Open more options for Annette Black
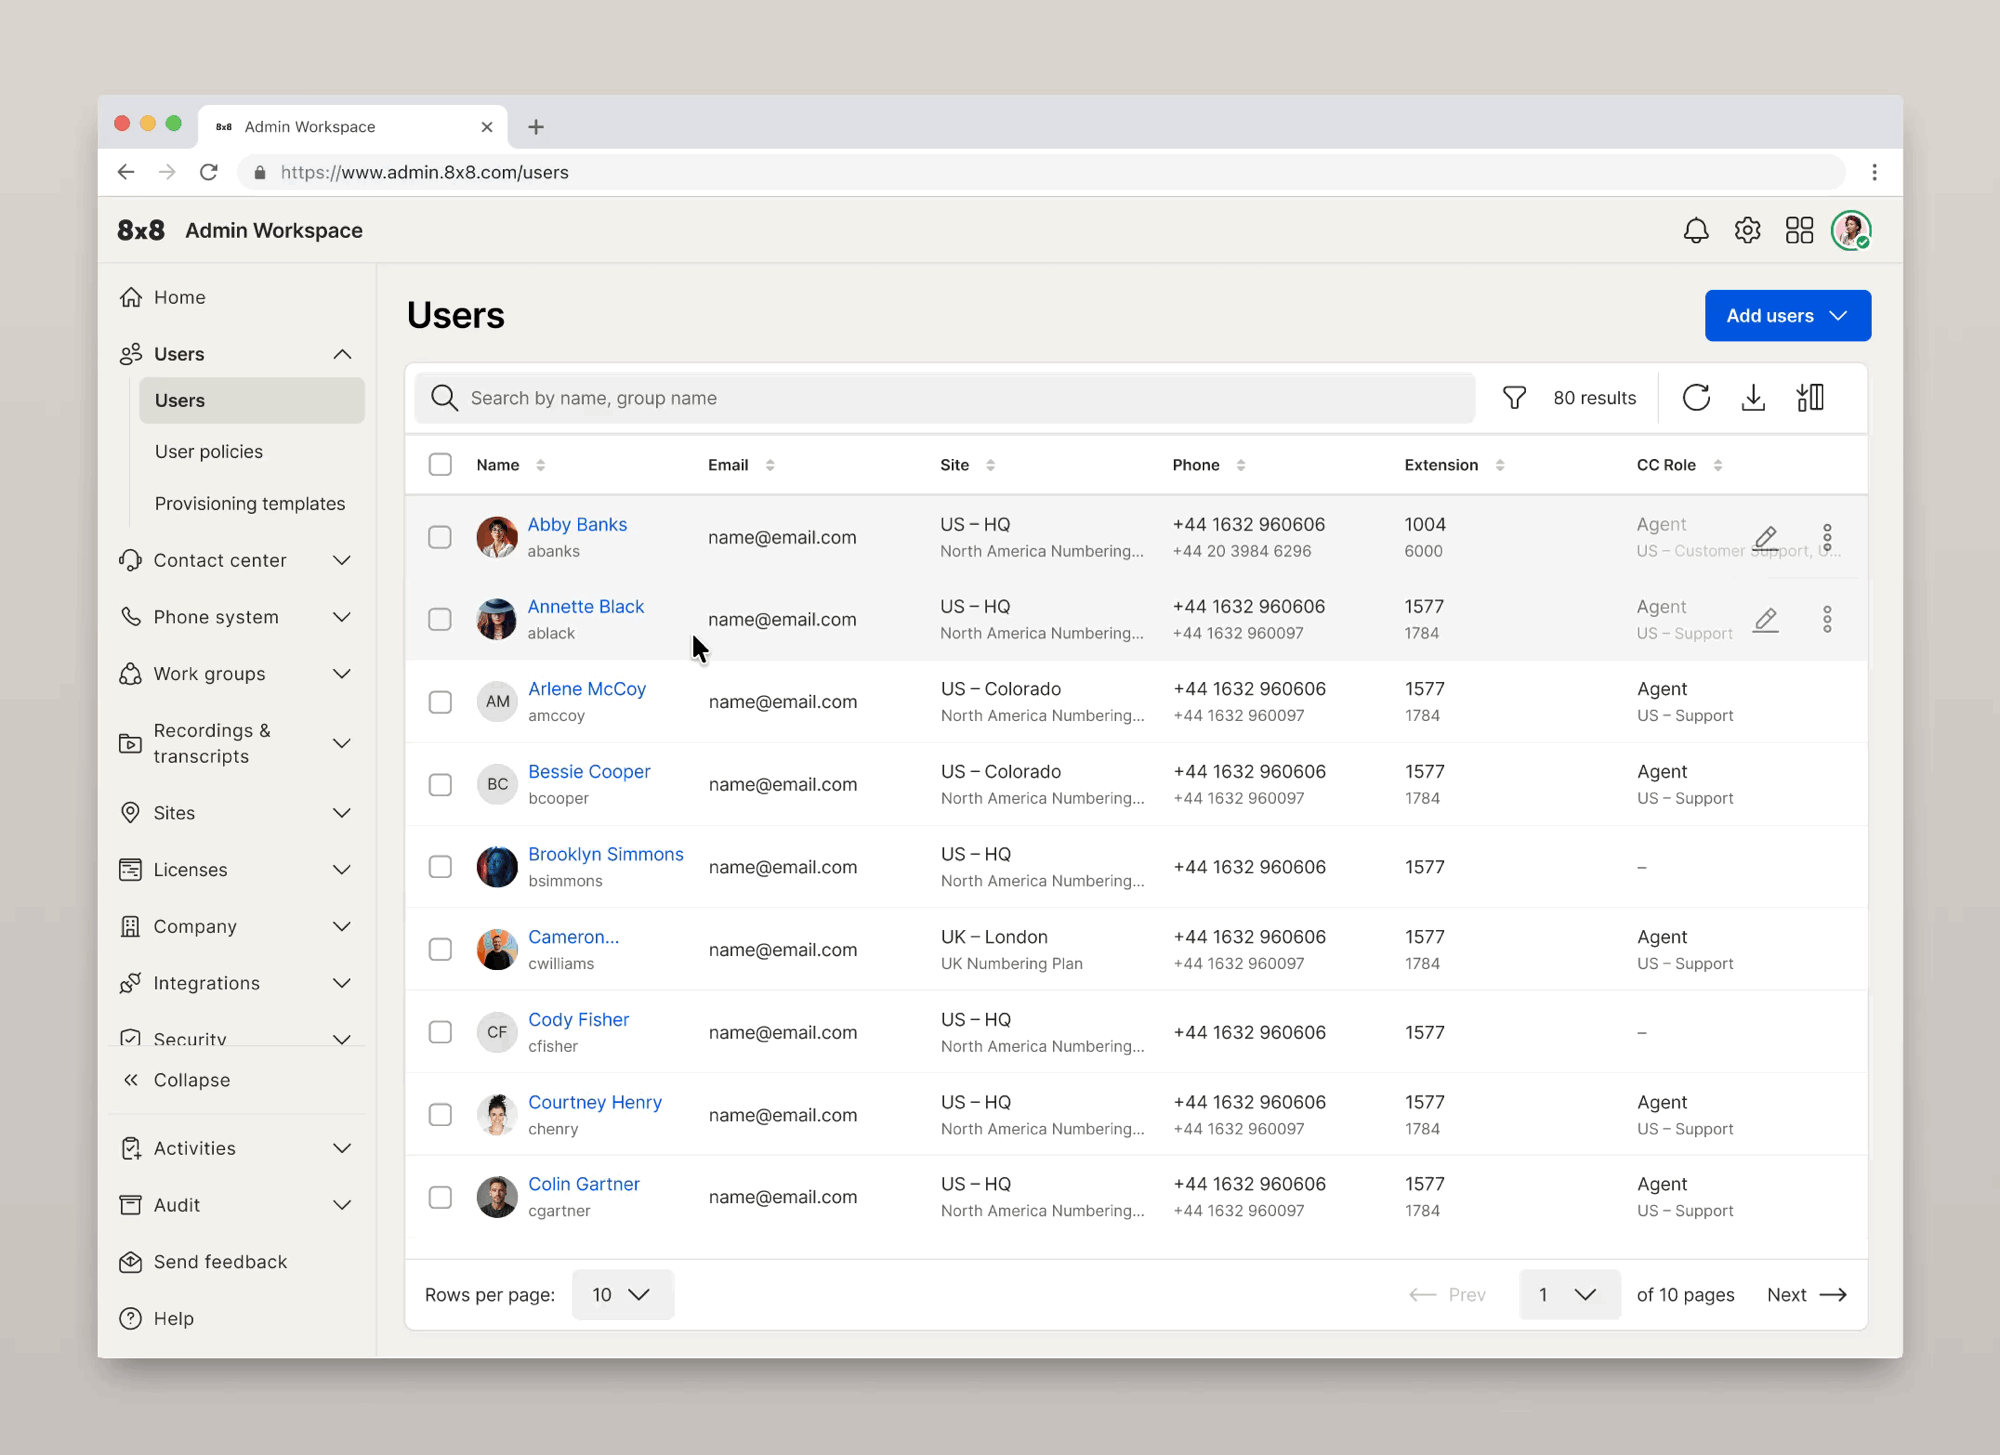The width and height of the screenshot is (2000, 1455). [1827, 620]
